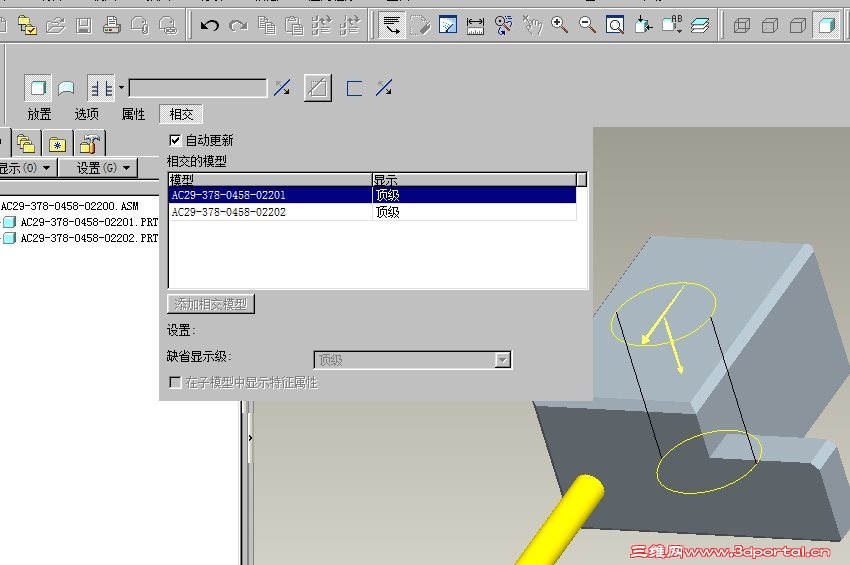This screenshot has height=565, width=850.
Task: Open the 设置(G) dropdown menu
Action: tap(98, 168)
